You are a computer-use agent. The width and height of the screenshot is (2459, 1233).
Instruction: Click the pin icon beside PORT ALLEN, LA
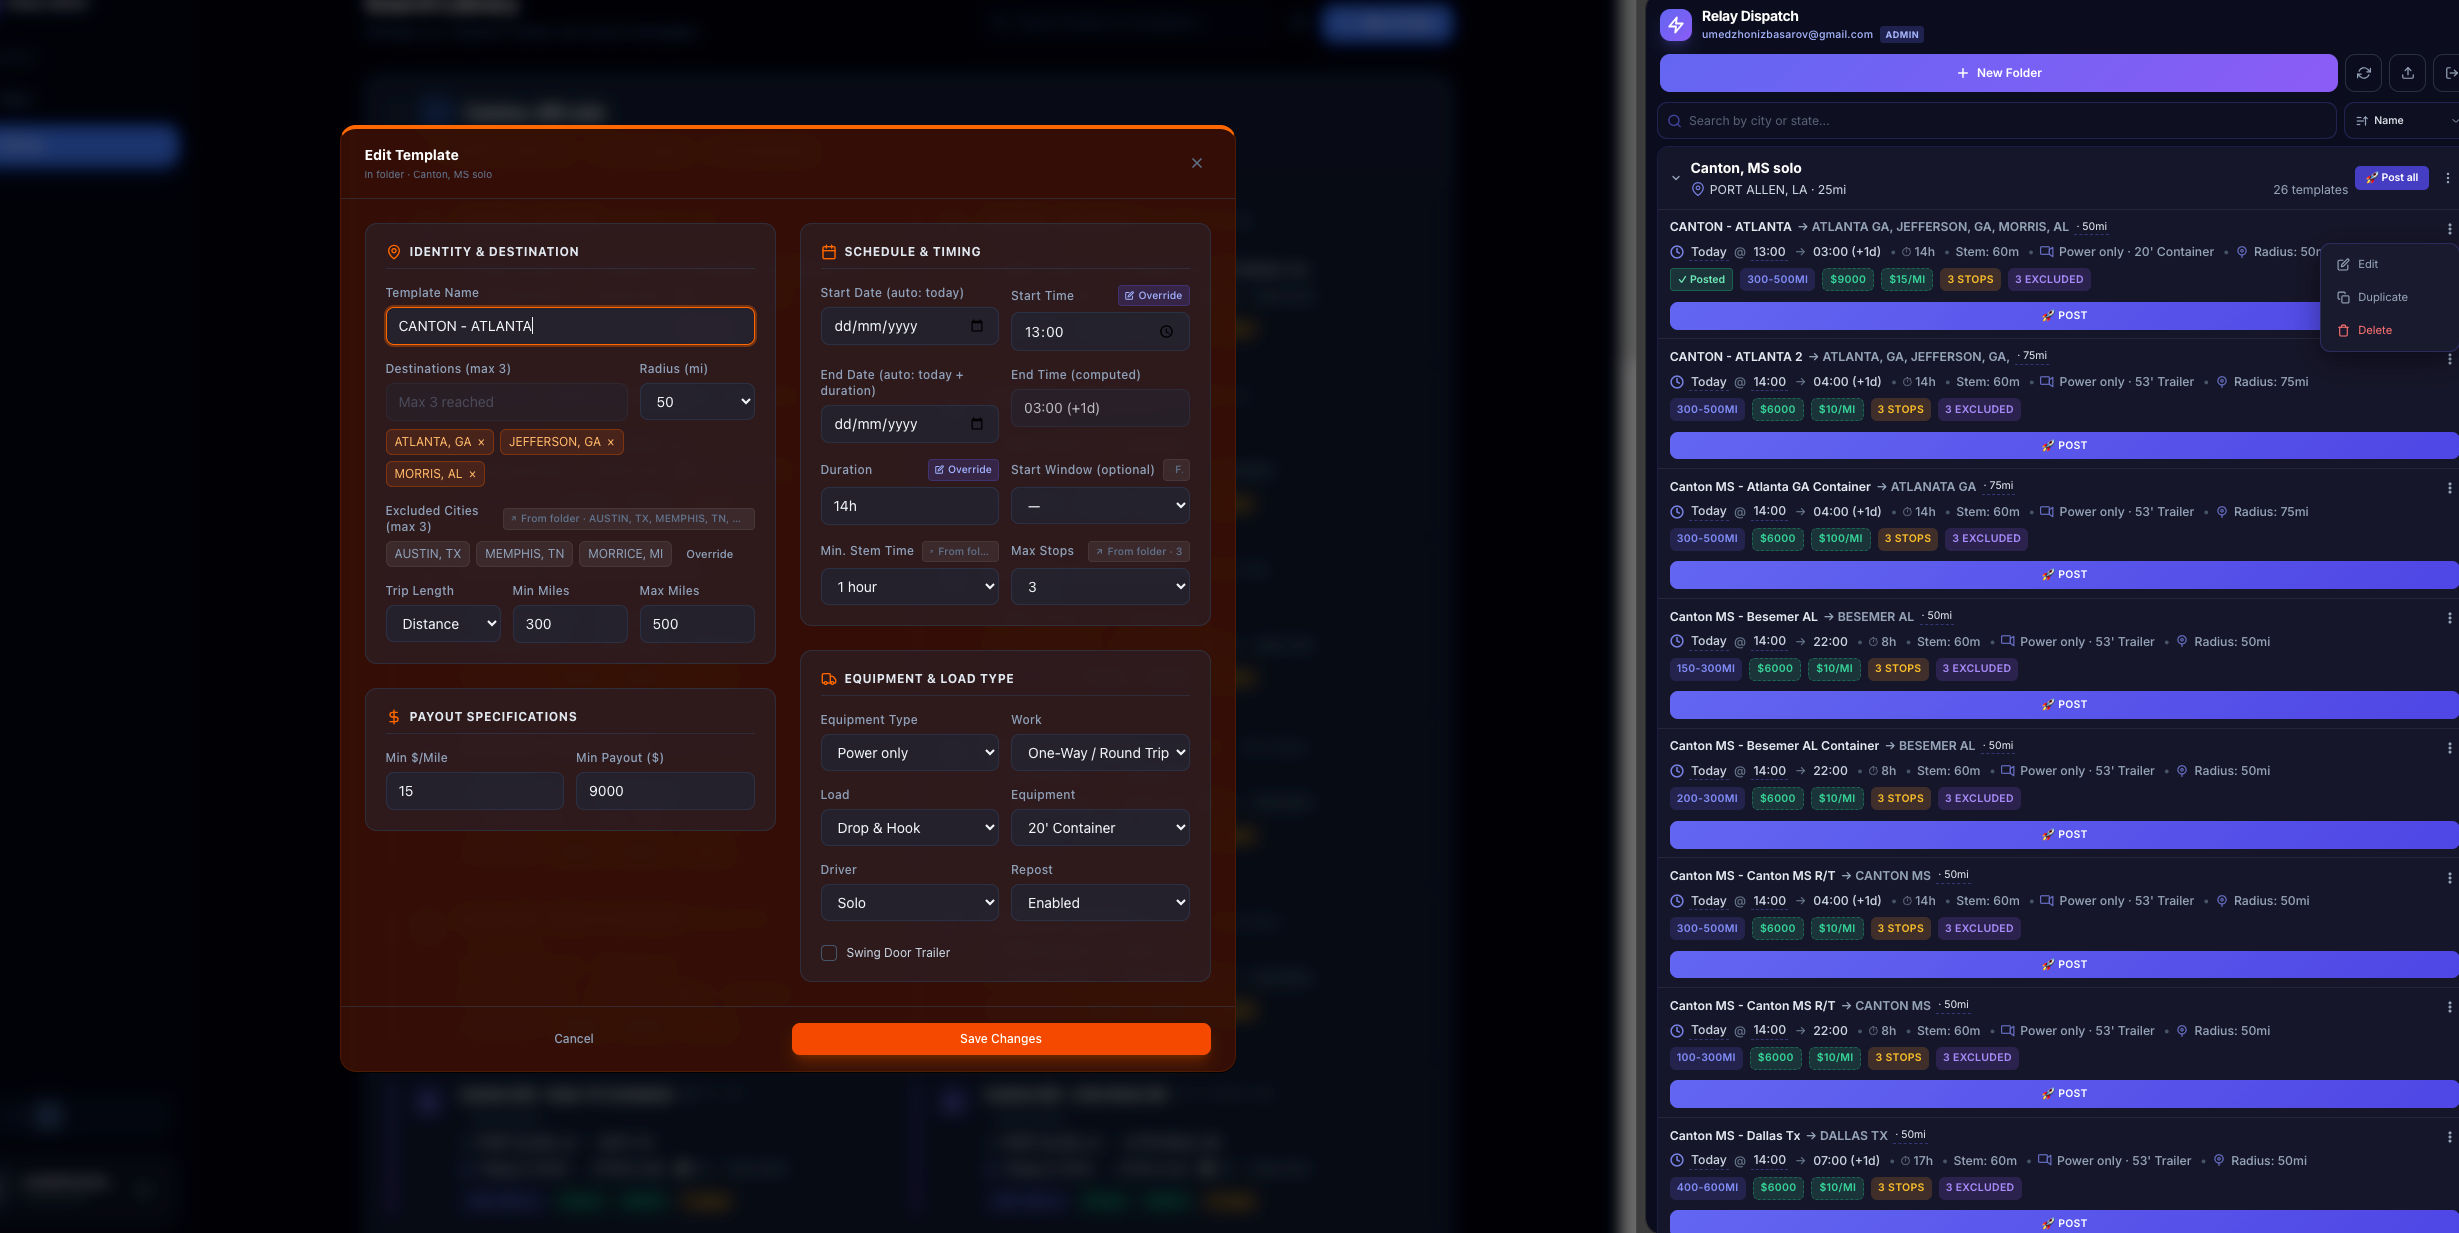point(1697,189)
